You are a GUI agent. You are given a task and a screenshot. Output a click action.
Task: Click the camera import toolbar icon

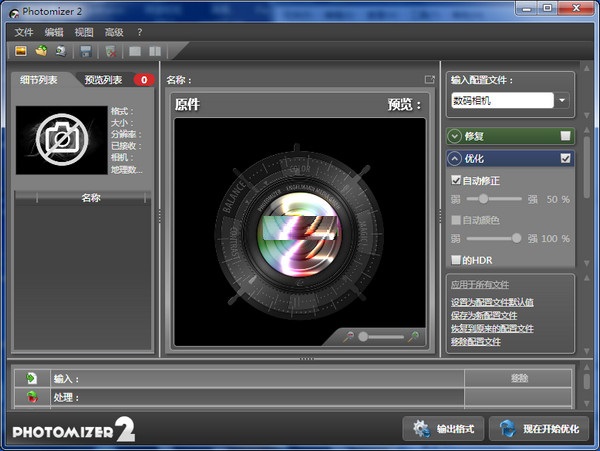(61, 51)
